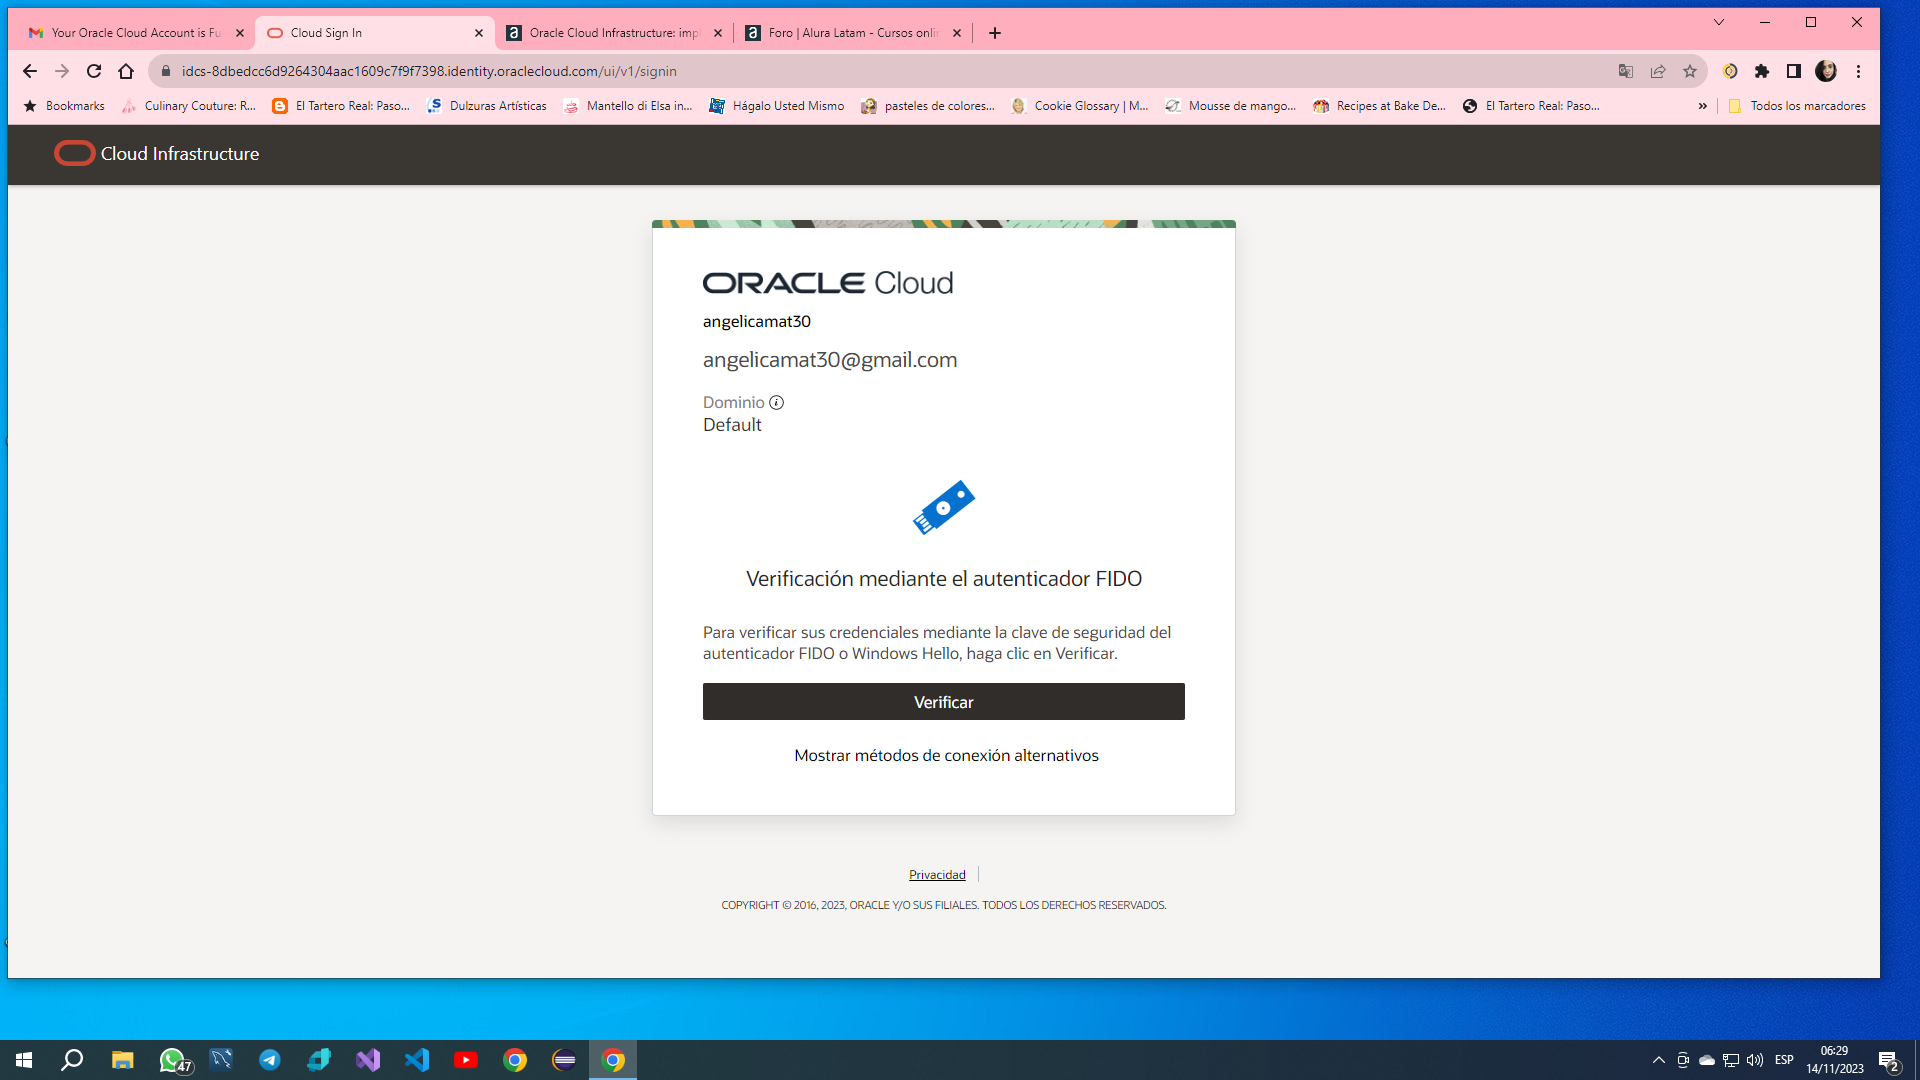Open Cookie Glossary bookmark
This screenshot has height=1080, width=1920.
point(1080,106)
